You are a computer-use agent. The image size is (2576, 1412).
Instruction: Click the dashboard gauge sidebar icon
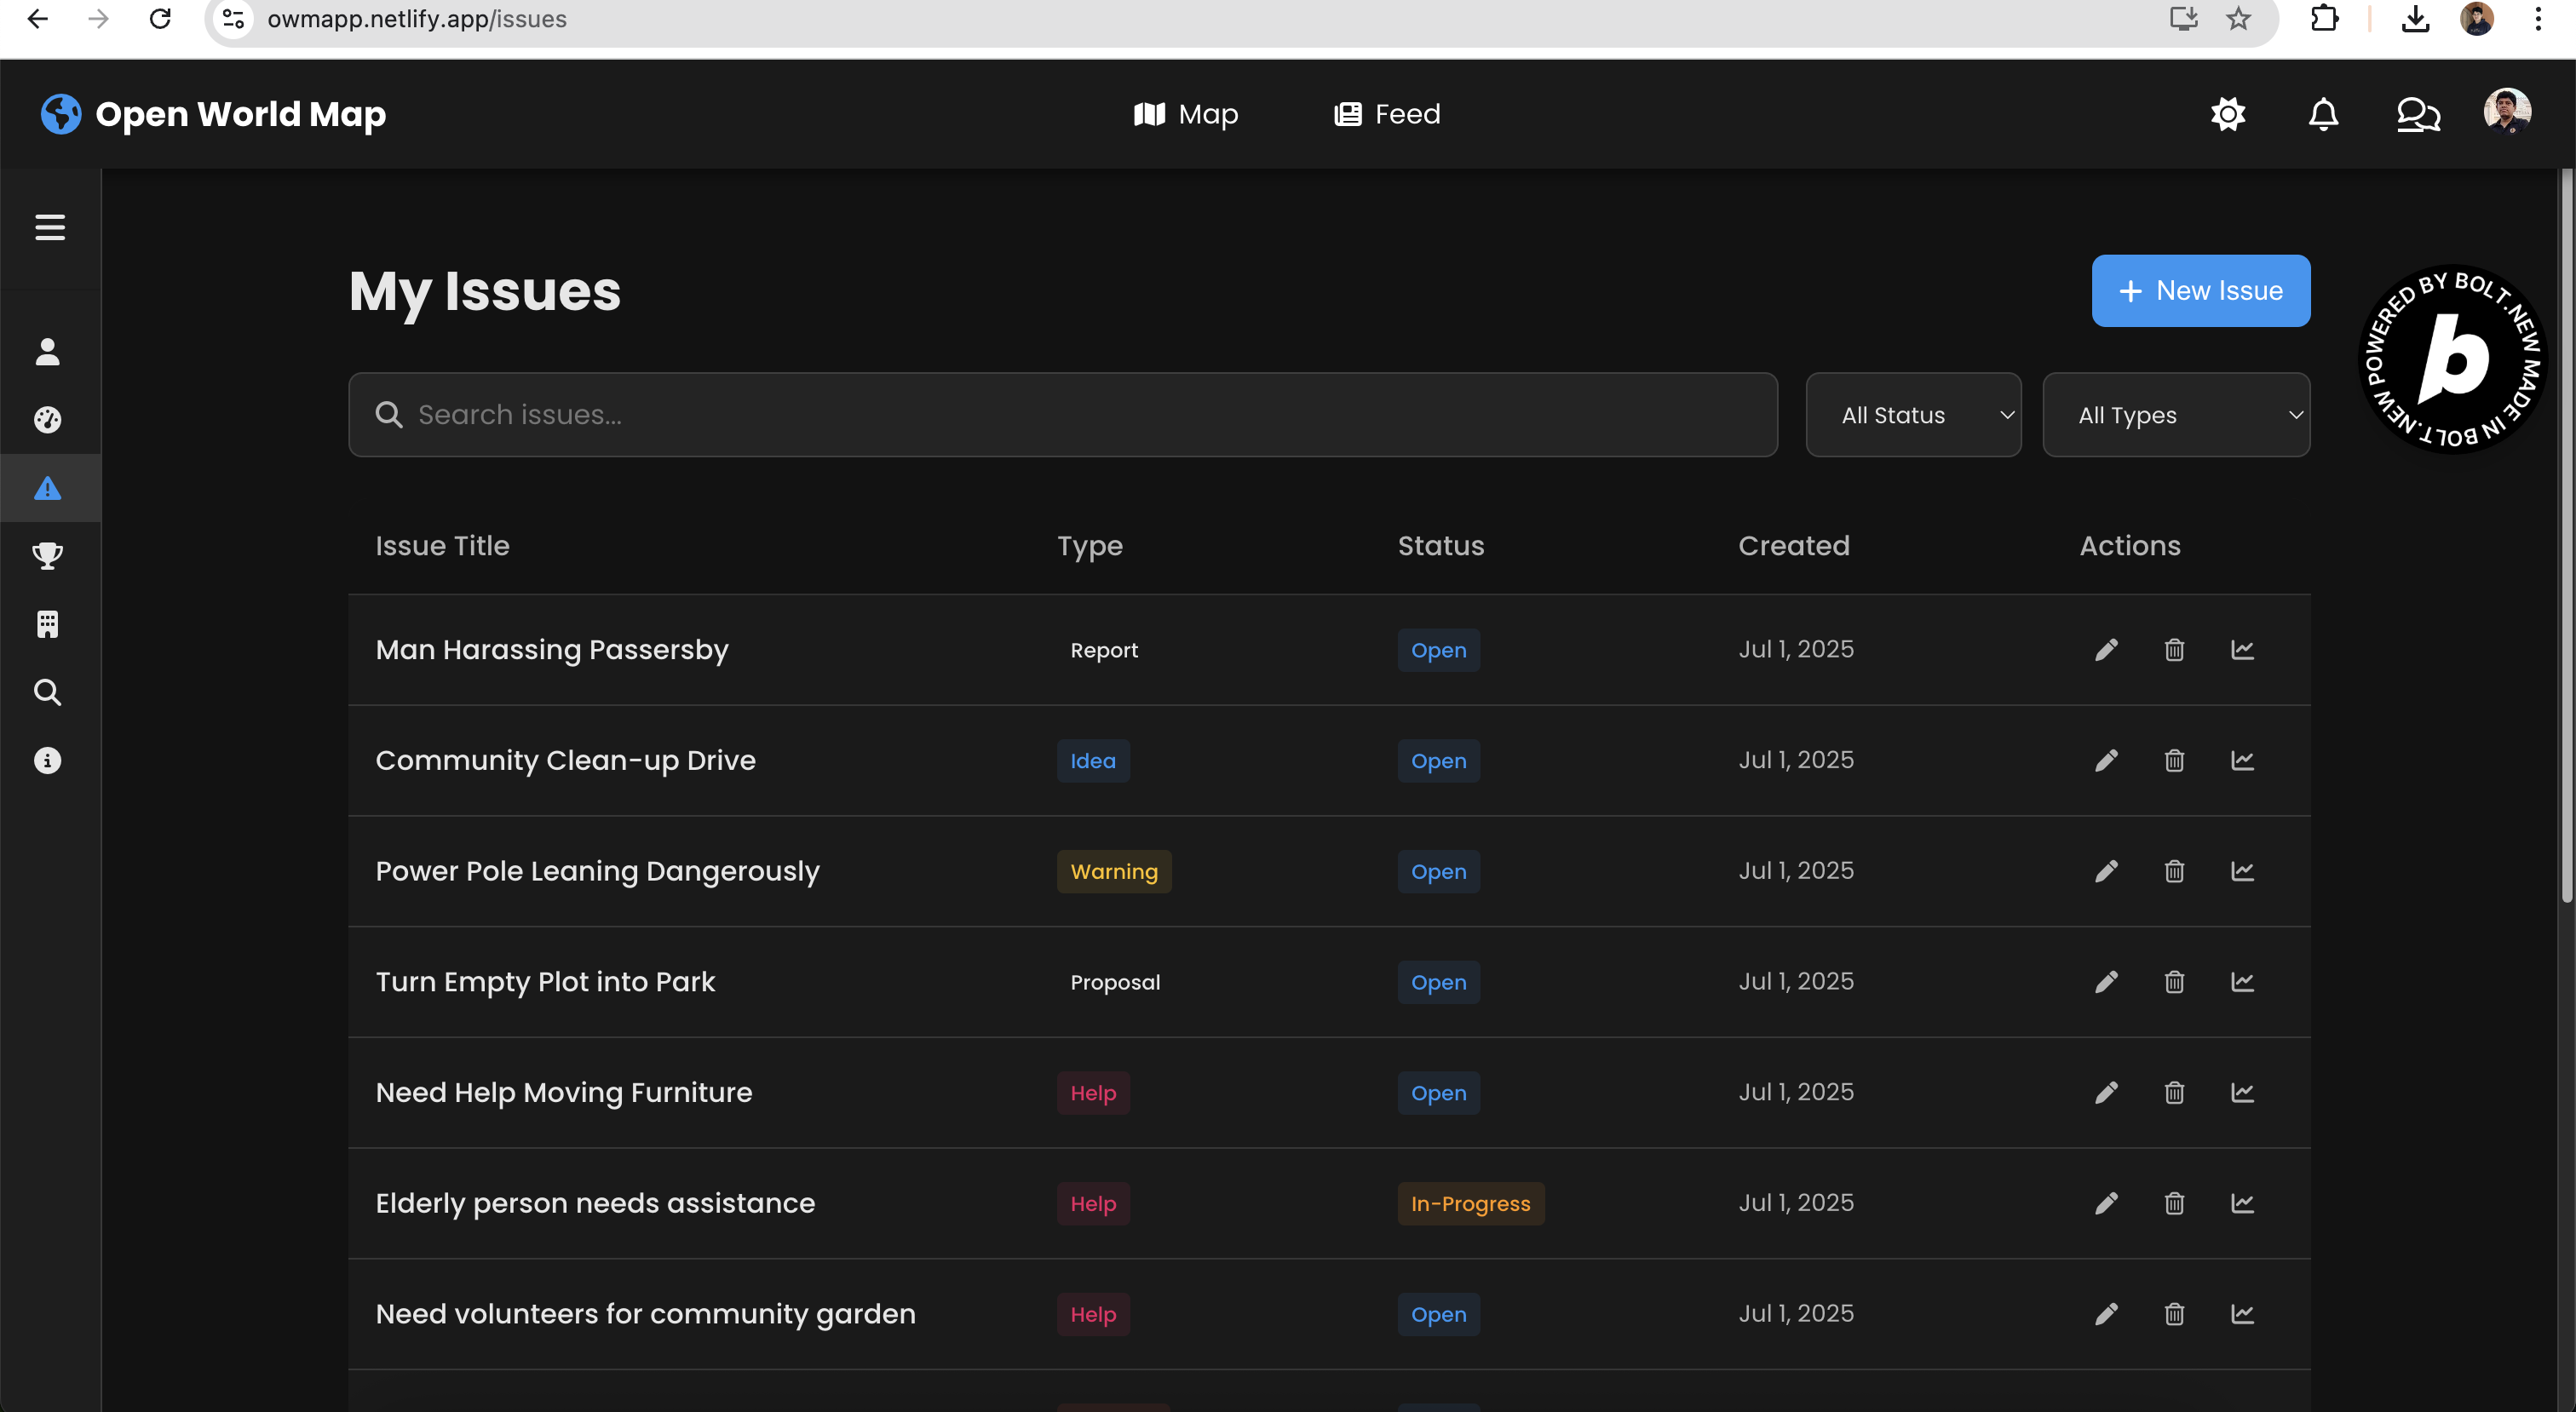48,420
